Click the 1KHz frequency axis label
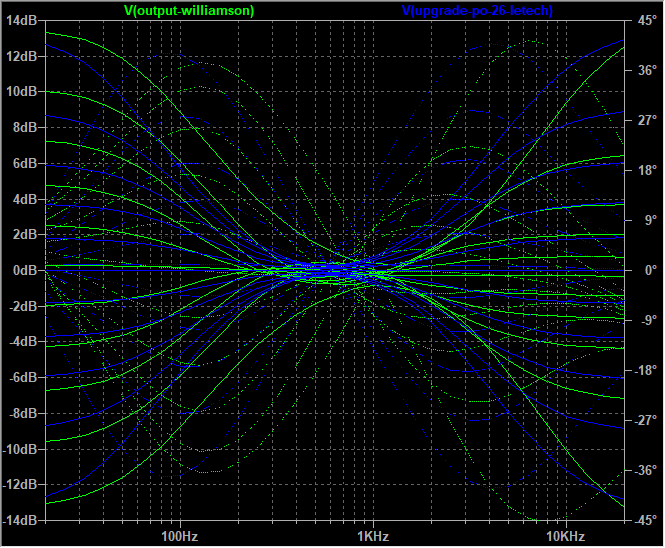Image resolution: width=665 pixels, height=548 pixels. coord(373,536)
